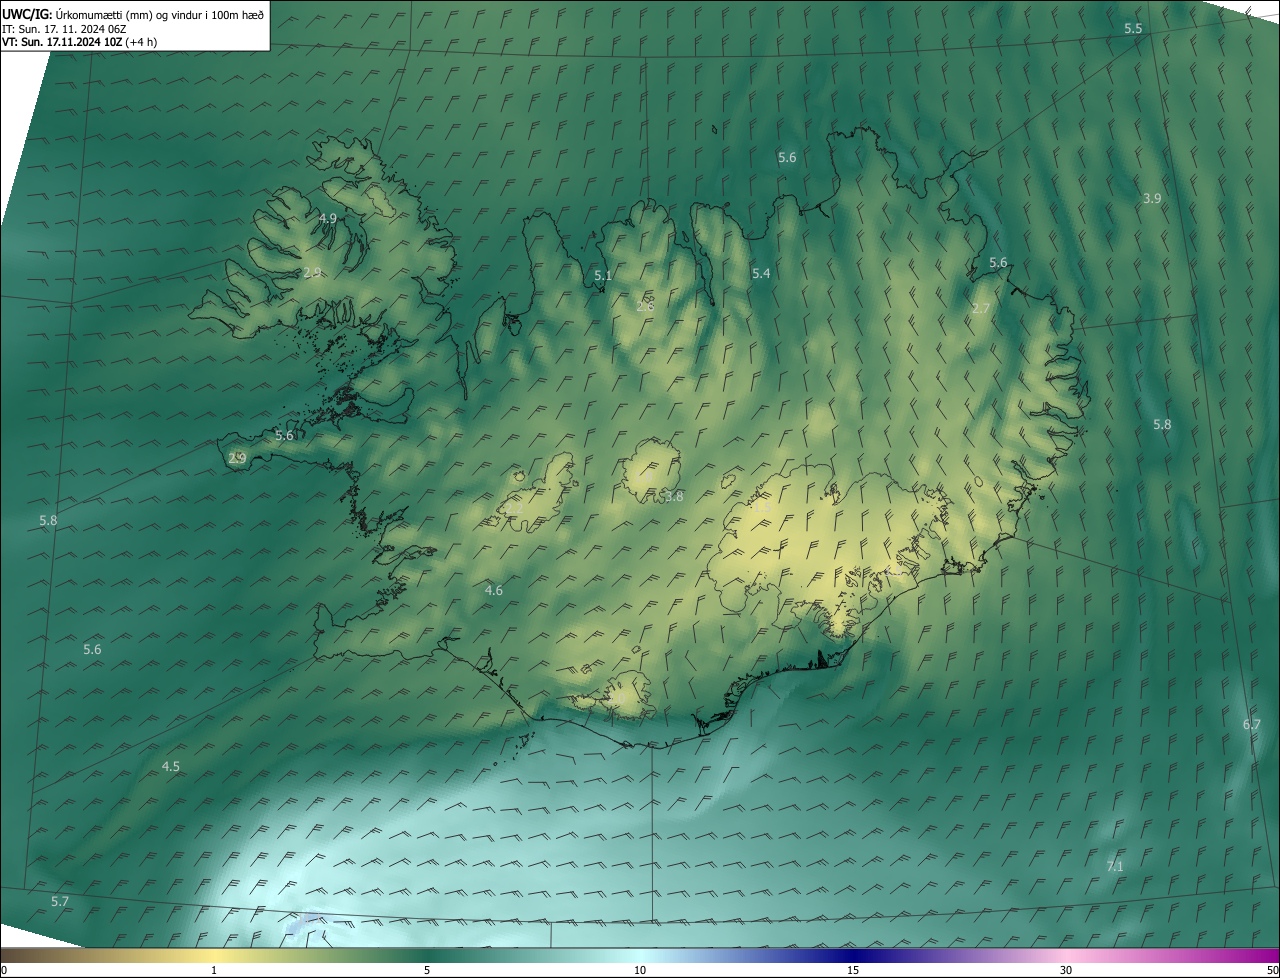Click the 1 tick on the color scale
This screenshot has height=978, width=1280.
point(214,971)
